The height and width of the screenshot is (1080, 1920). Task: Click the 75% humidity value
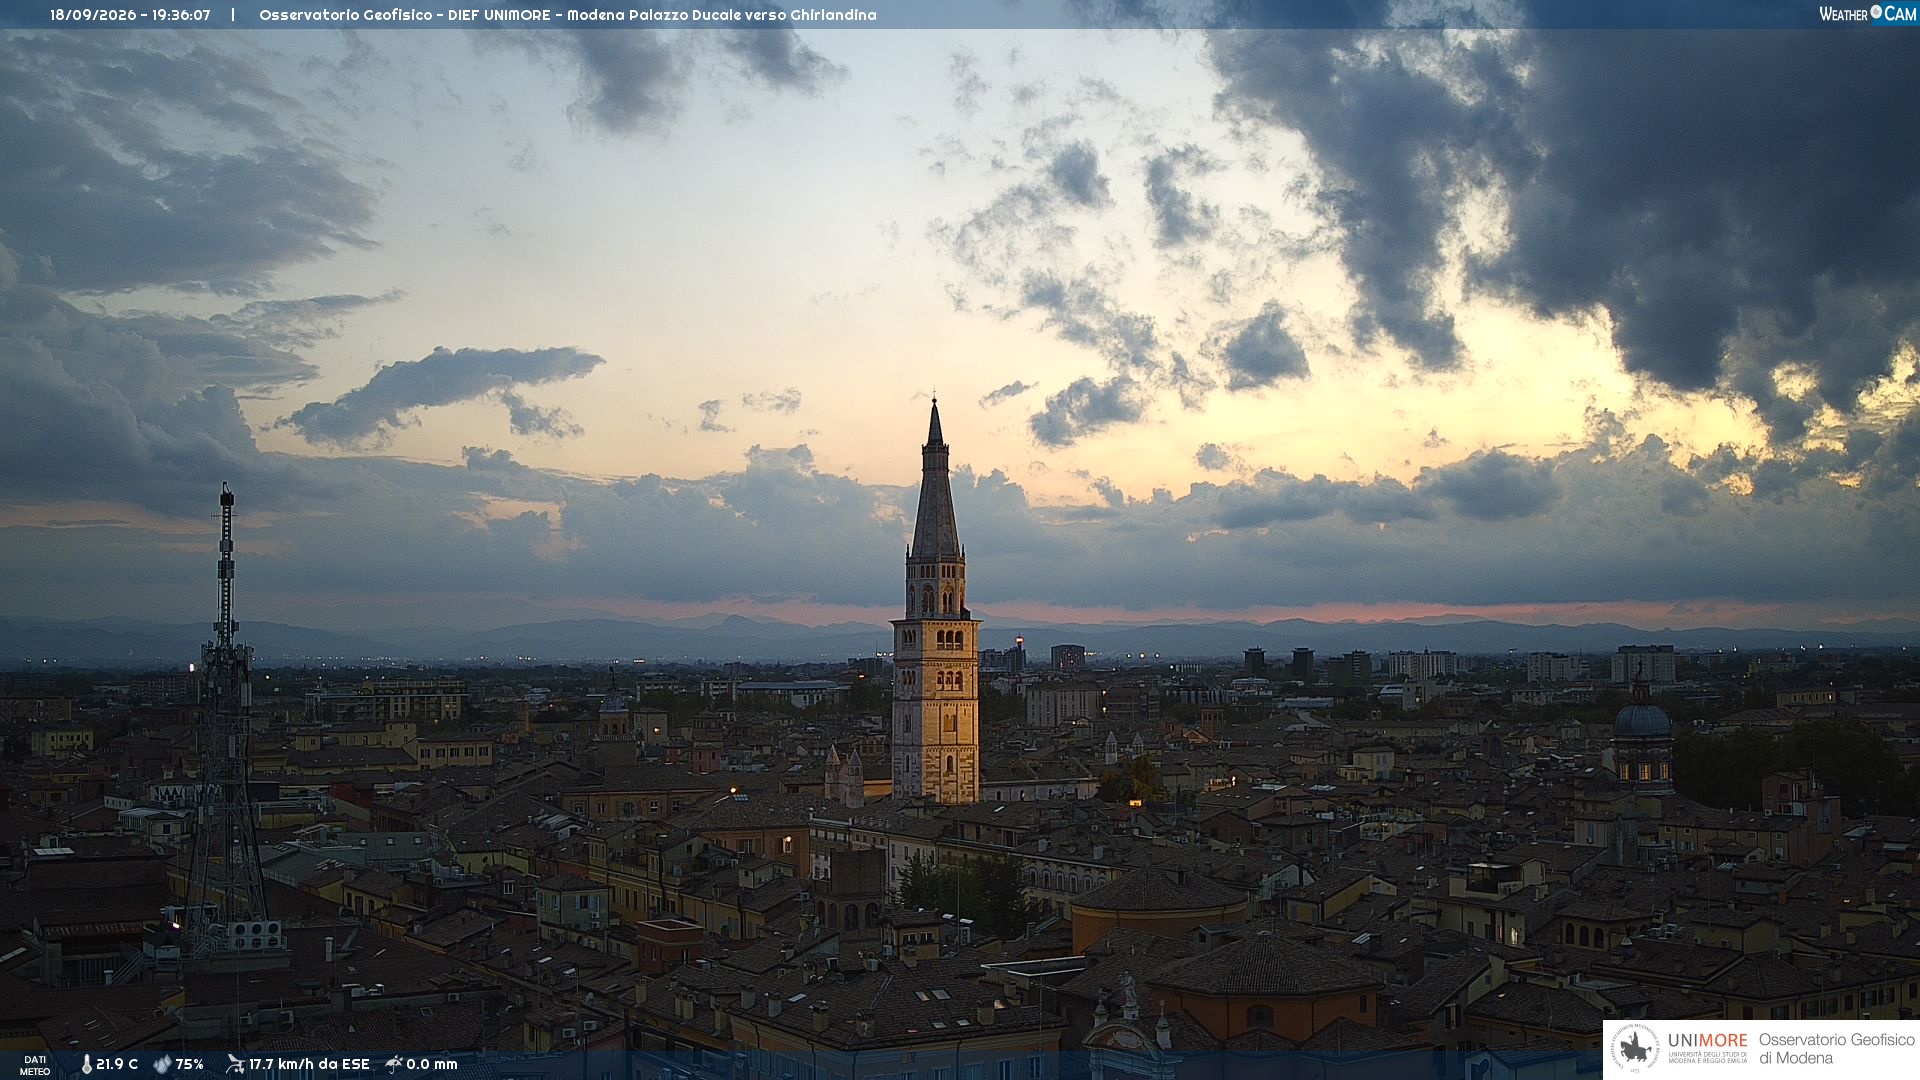pyautogui.click(x=190, y=1064)
